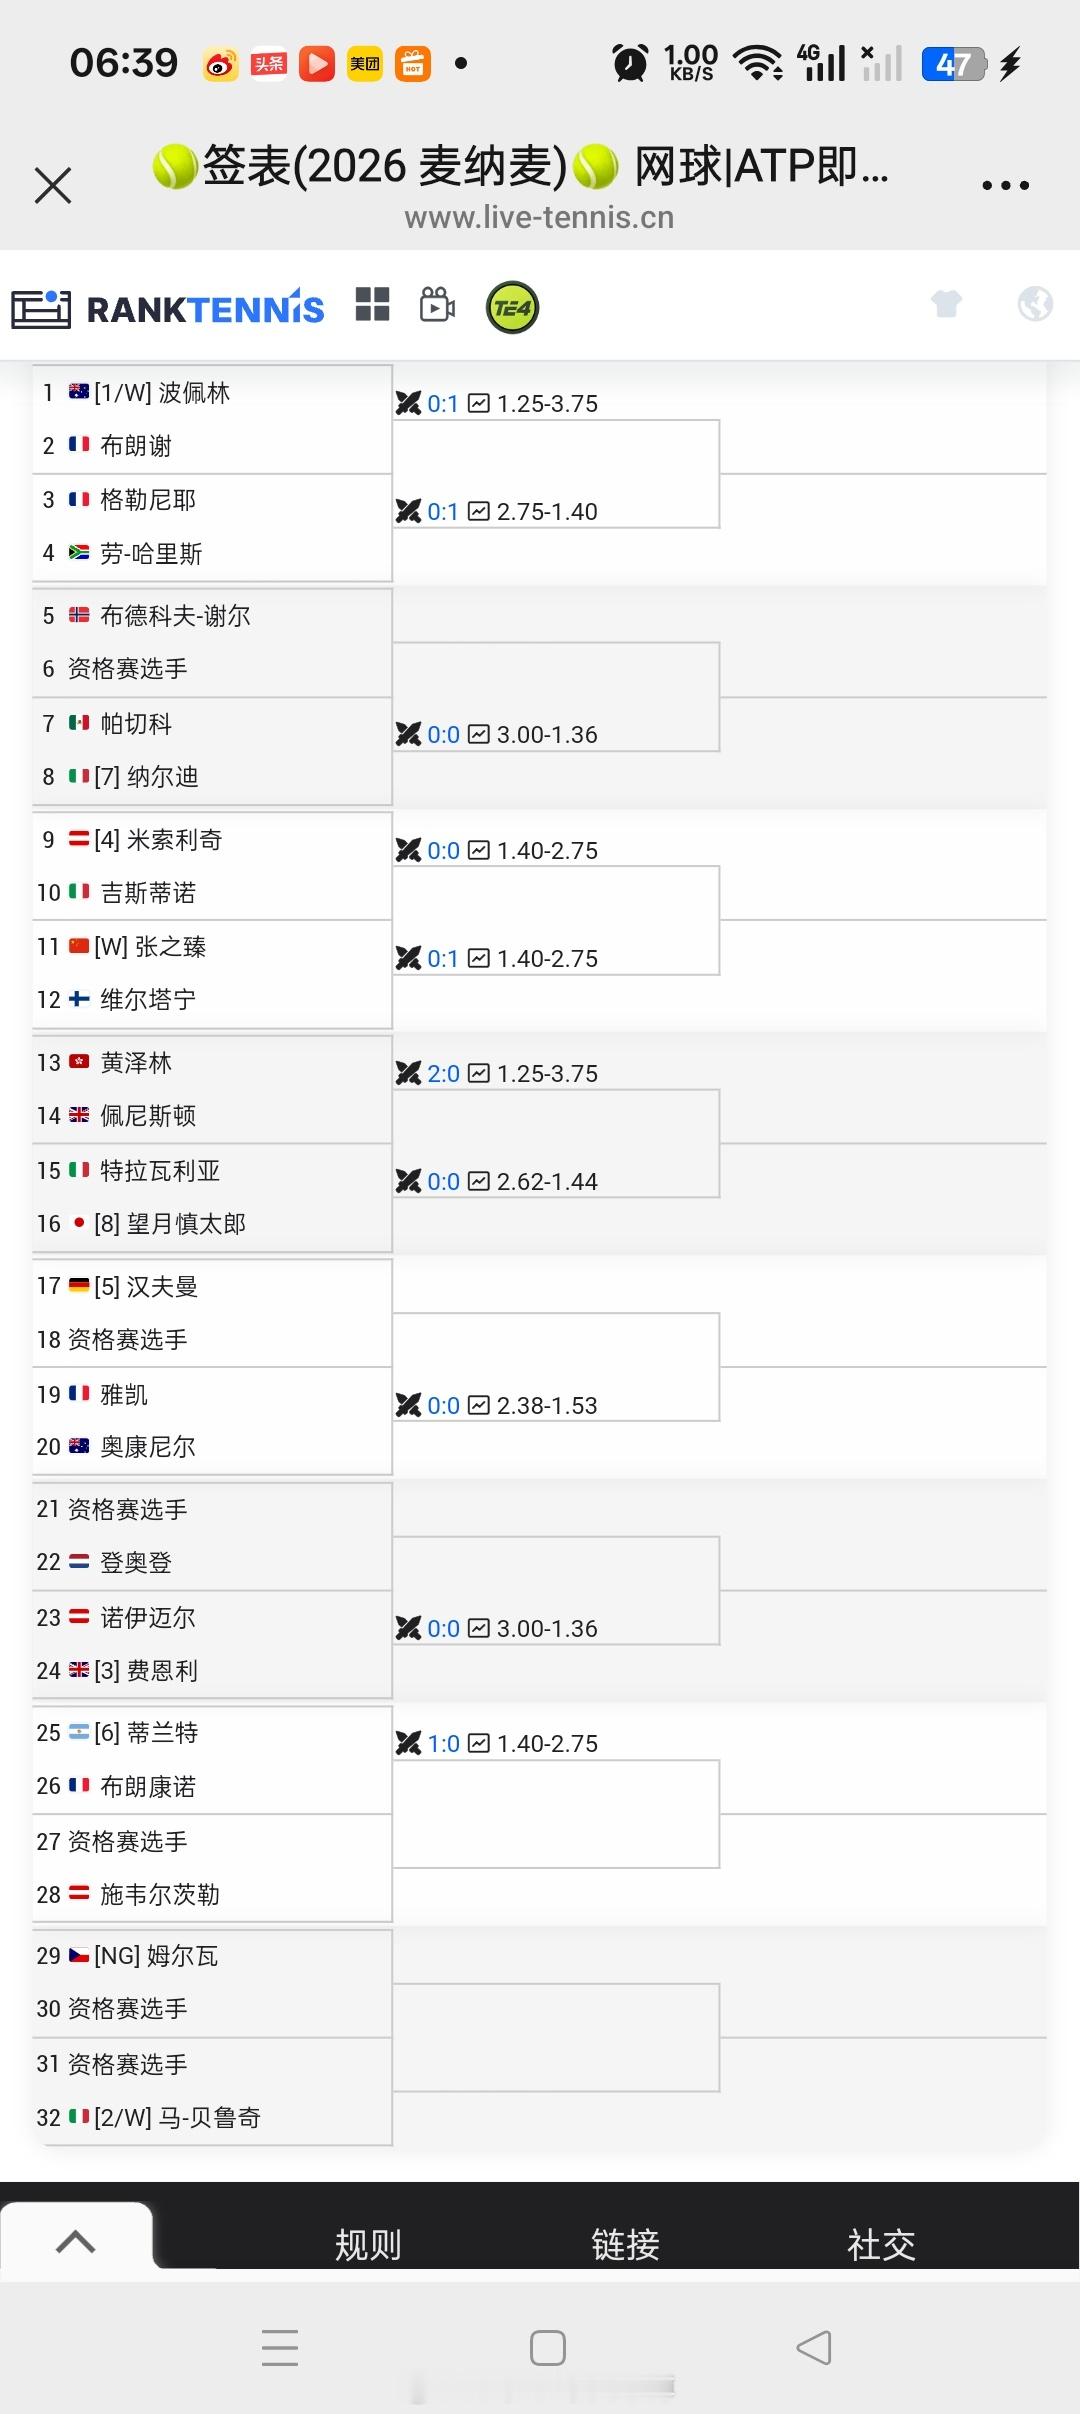Open the 链接 tab at bottom
The image size is (1080, 2414).
click(625, 2244)
